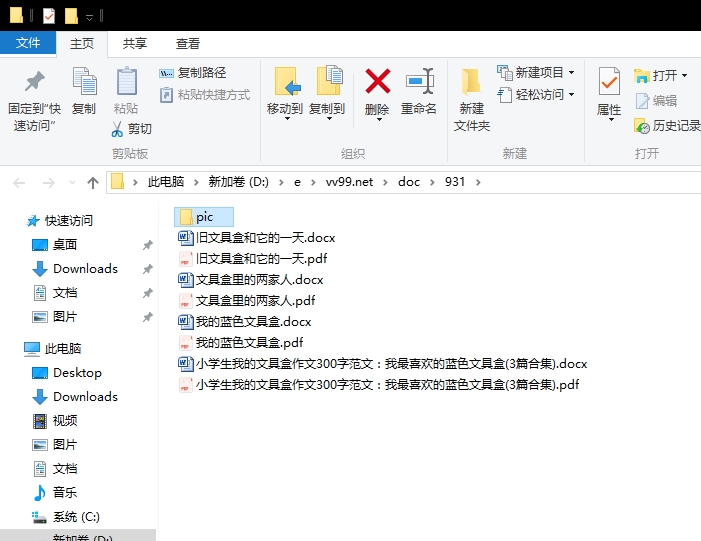Viewport: 701px width, 541px height.
Task: Expand the quick access toolbar customize arrow
Action: [x=89, y=18]
